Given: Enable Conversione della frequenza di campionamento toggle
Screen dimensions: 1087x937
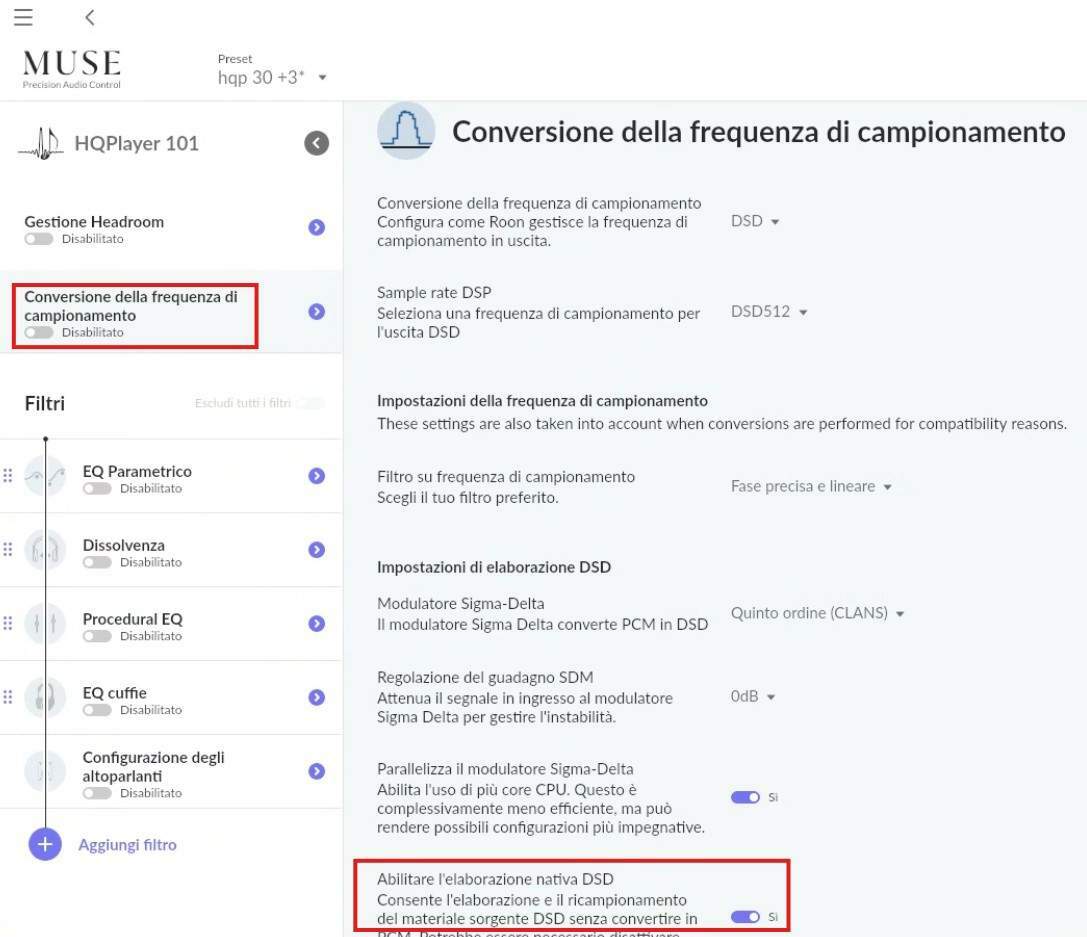Looking at the screenshot, I should click(39, 333).
